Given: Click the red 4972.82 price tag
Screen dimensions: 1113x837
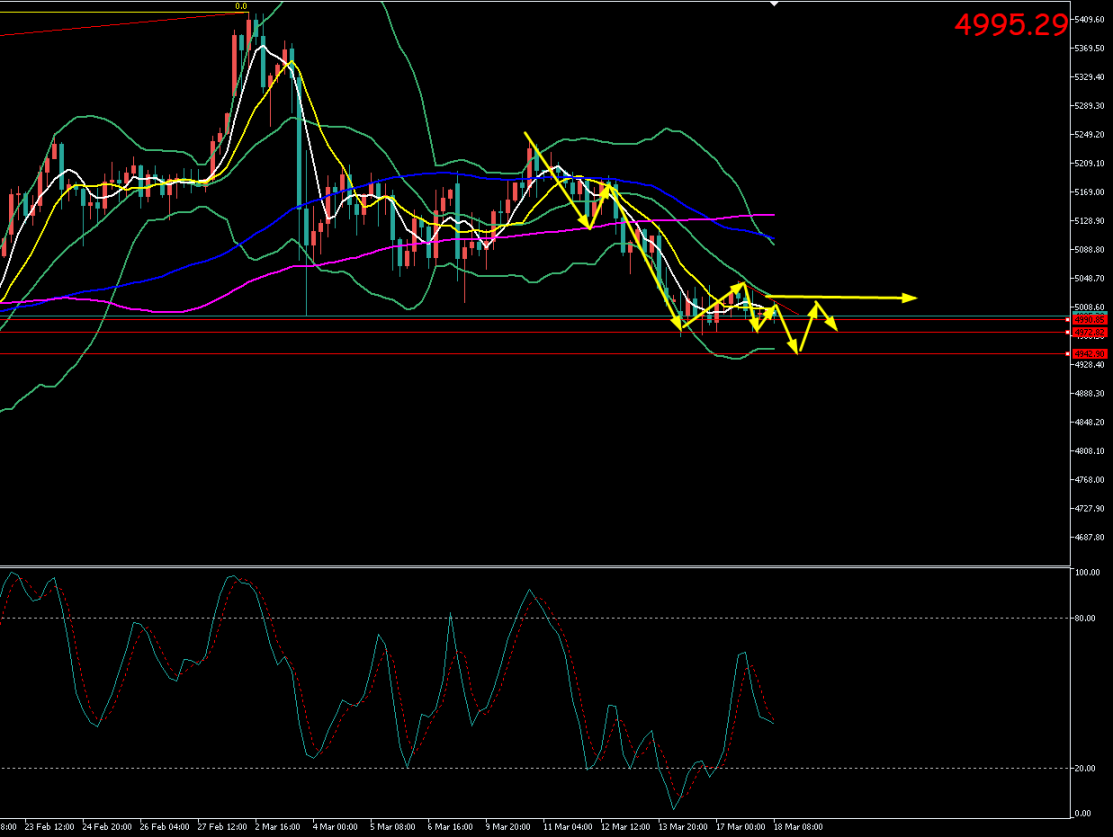Looking at the screenshot, I should coord(1088,332).
